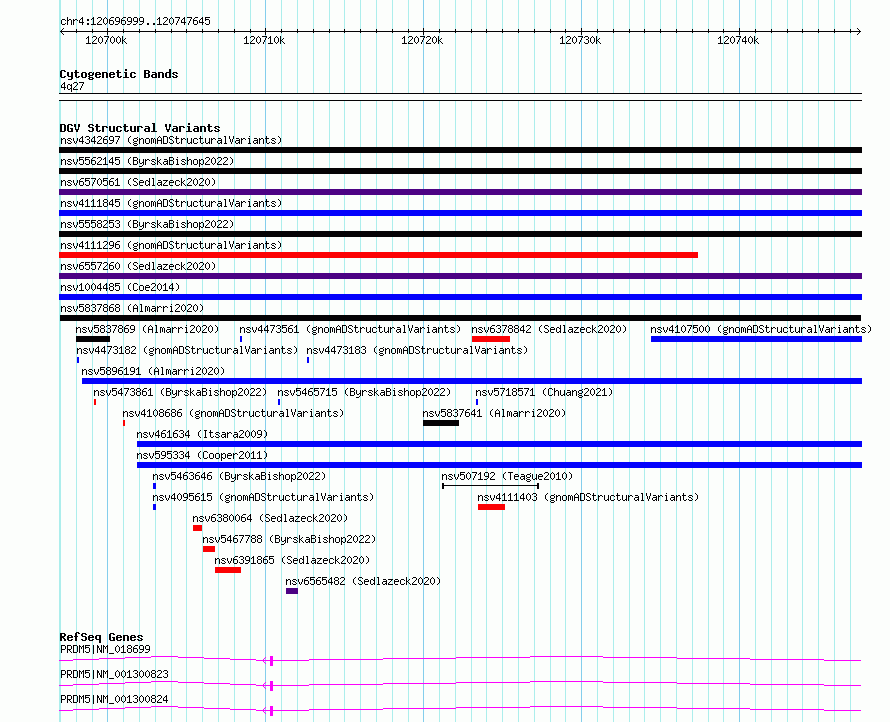Viewport: 890px width, 722px height.
Task: Select red bar under nsv6391865
Action: pyautogui.click(x=228, y=570)
